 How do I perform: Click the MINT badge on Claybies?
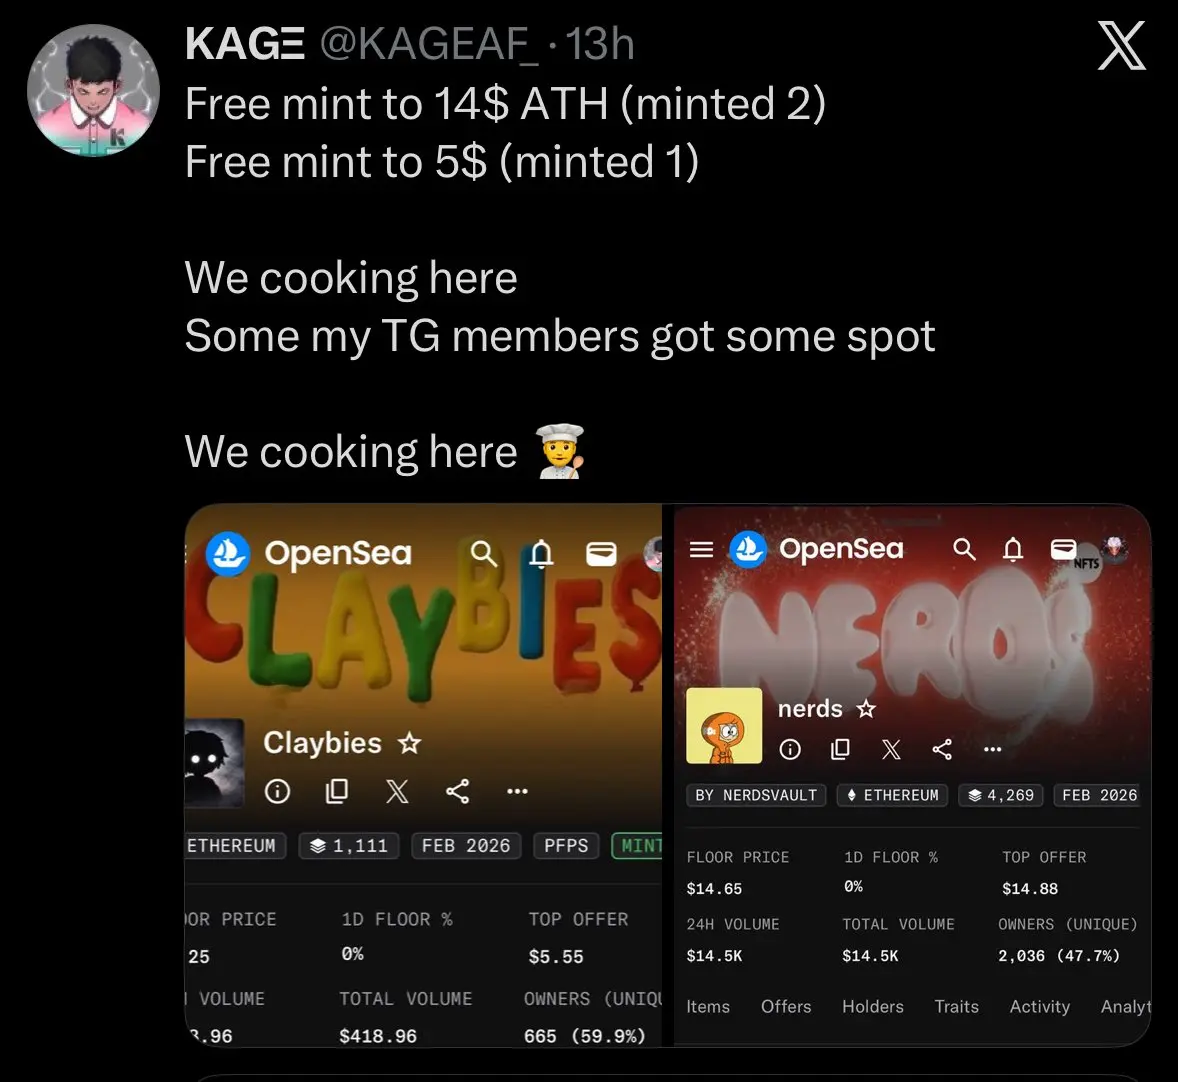tap(637, 845)
